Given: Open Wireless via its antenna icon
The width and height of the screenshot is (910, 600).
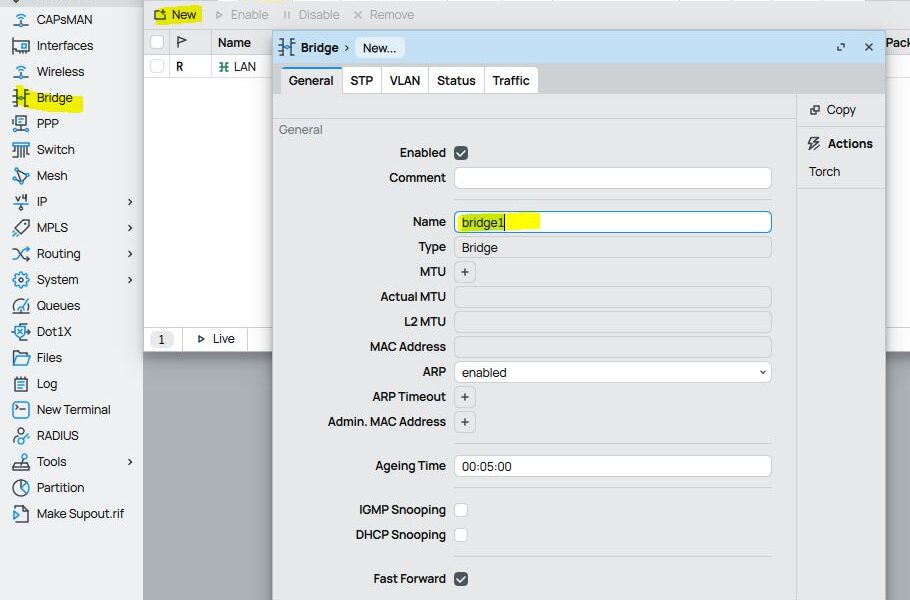Looking at the screenshot, I should click(20, 72).
